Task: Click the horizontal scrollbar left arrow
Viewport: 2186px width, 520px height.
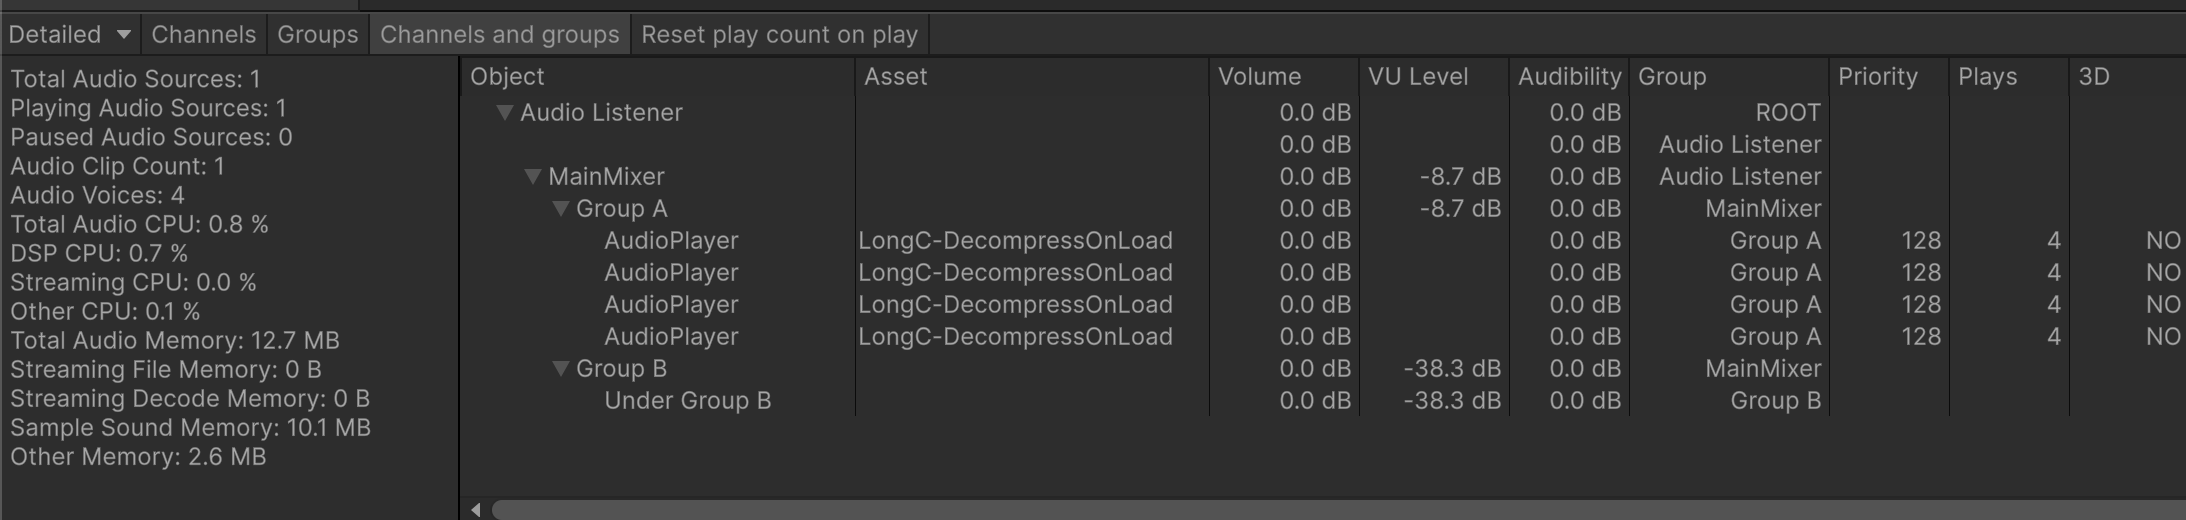Action: coord(476,510)
